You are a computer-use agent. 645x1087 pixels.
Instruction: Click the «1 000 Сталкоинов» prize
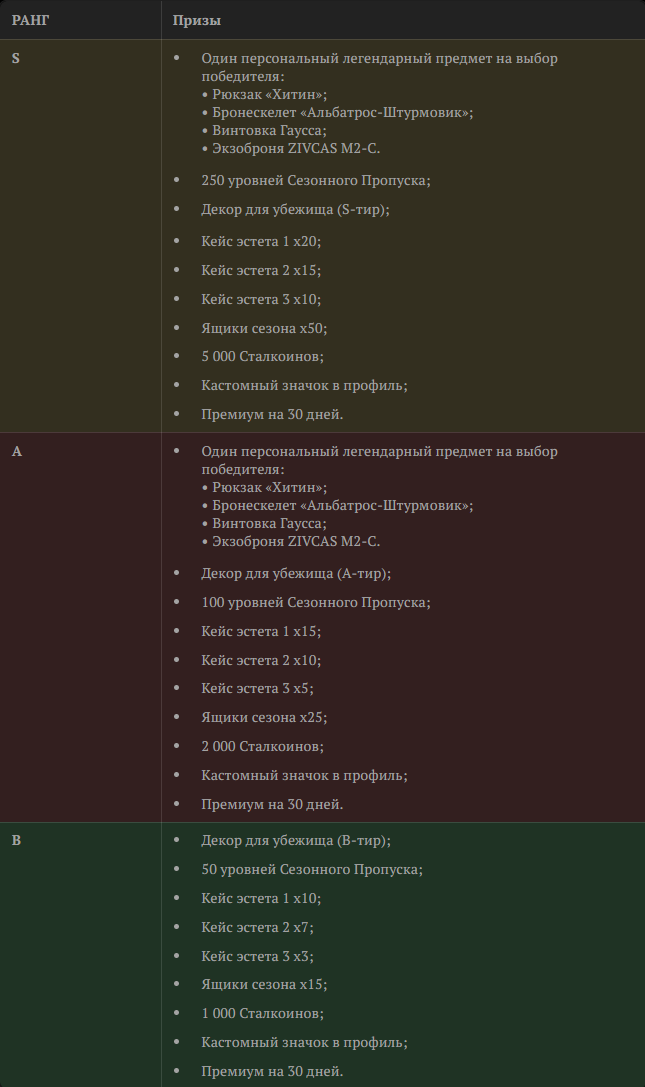(x=262, y=1013)
